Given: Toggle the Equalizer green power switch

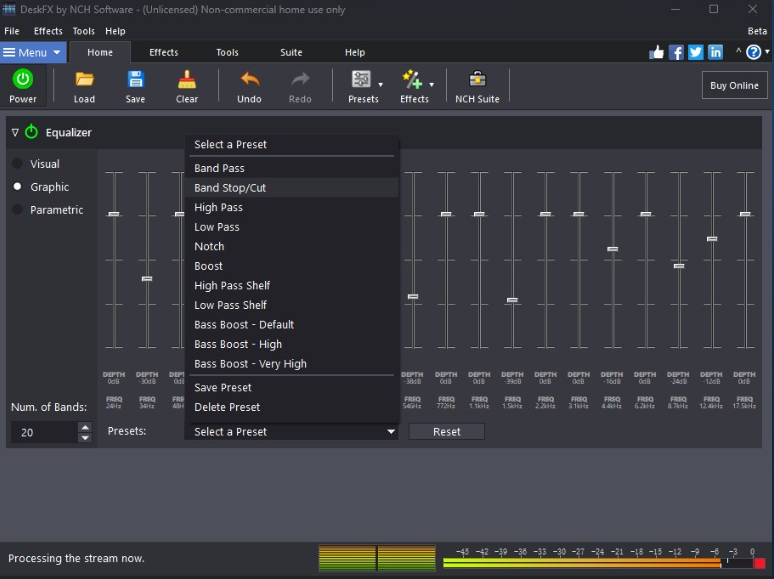Looking at the screenshot, I should pyautogui.click(x=31, y=132).
